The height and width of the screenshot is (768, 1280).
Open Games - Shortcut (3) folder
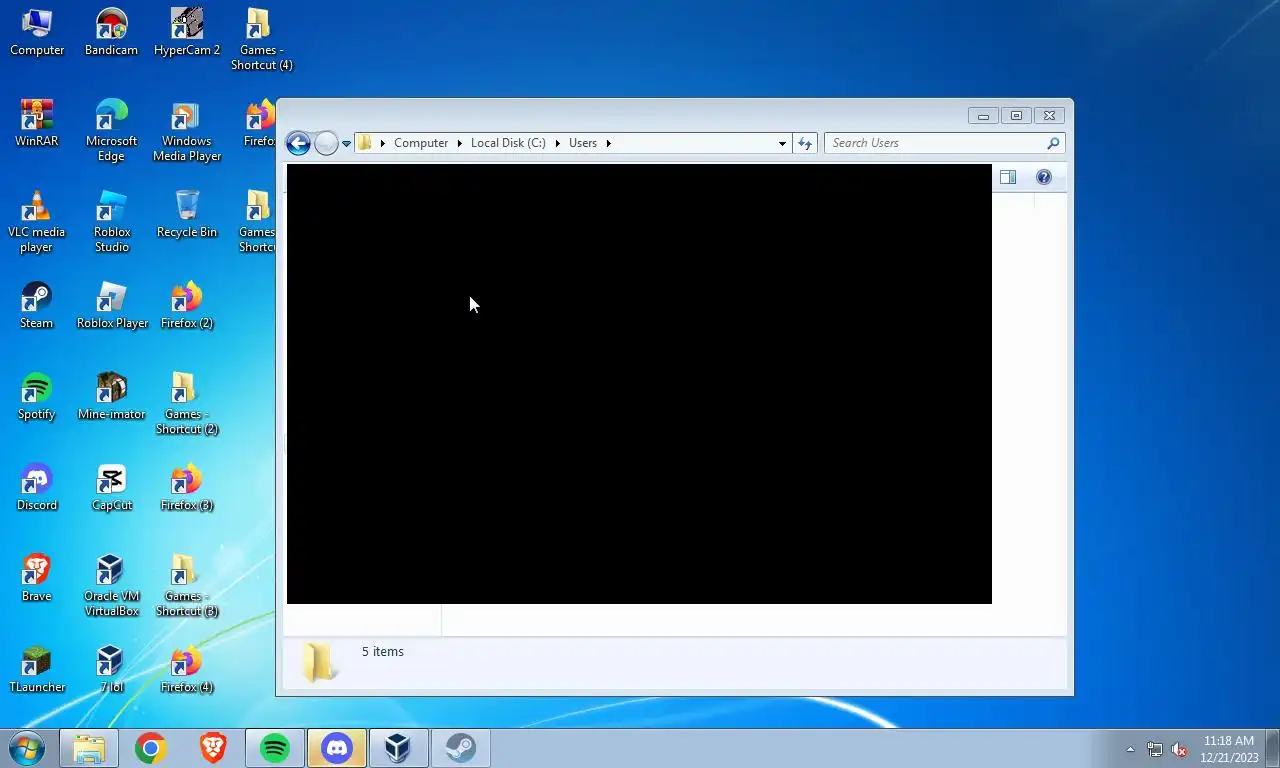pyautogui.click(x=187, y=585)
